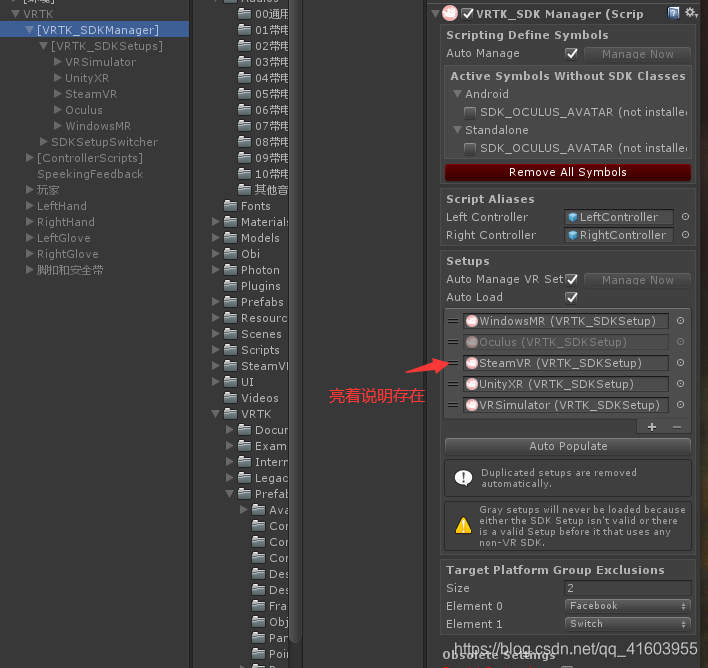Collapse the VRTK_SDKSetups hierarchy node
The width and height of the screenshot is (708, 668).
[44, 46]
